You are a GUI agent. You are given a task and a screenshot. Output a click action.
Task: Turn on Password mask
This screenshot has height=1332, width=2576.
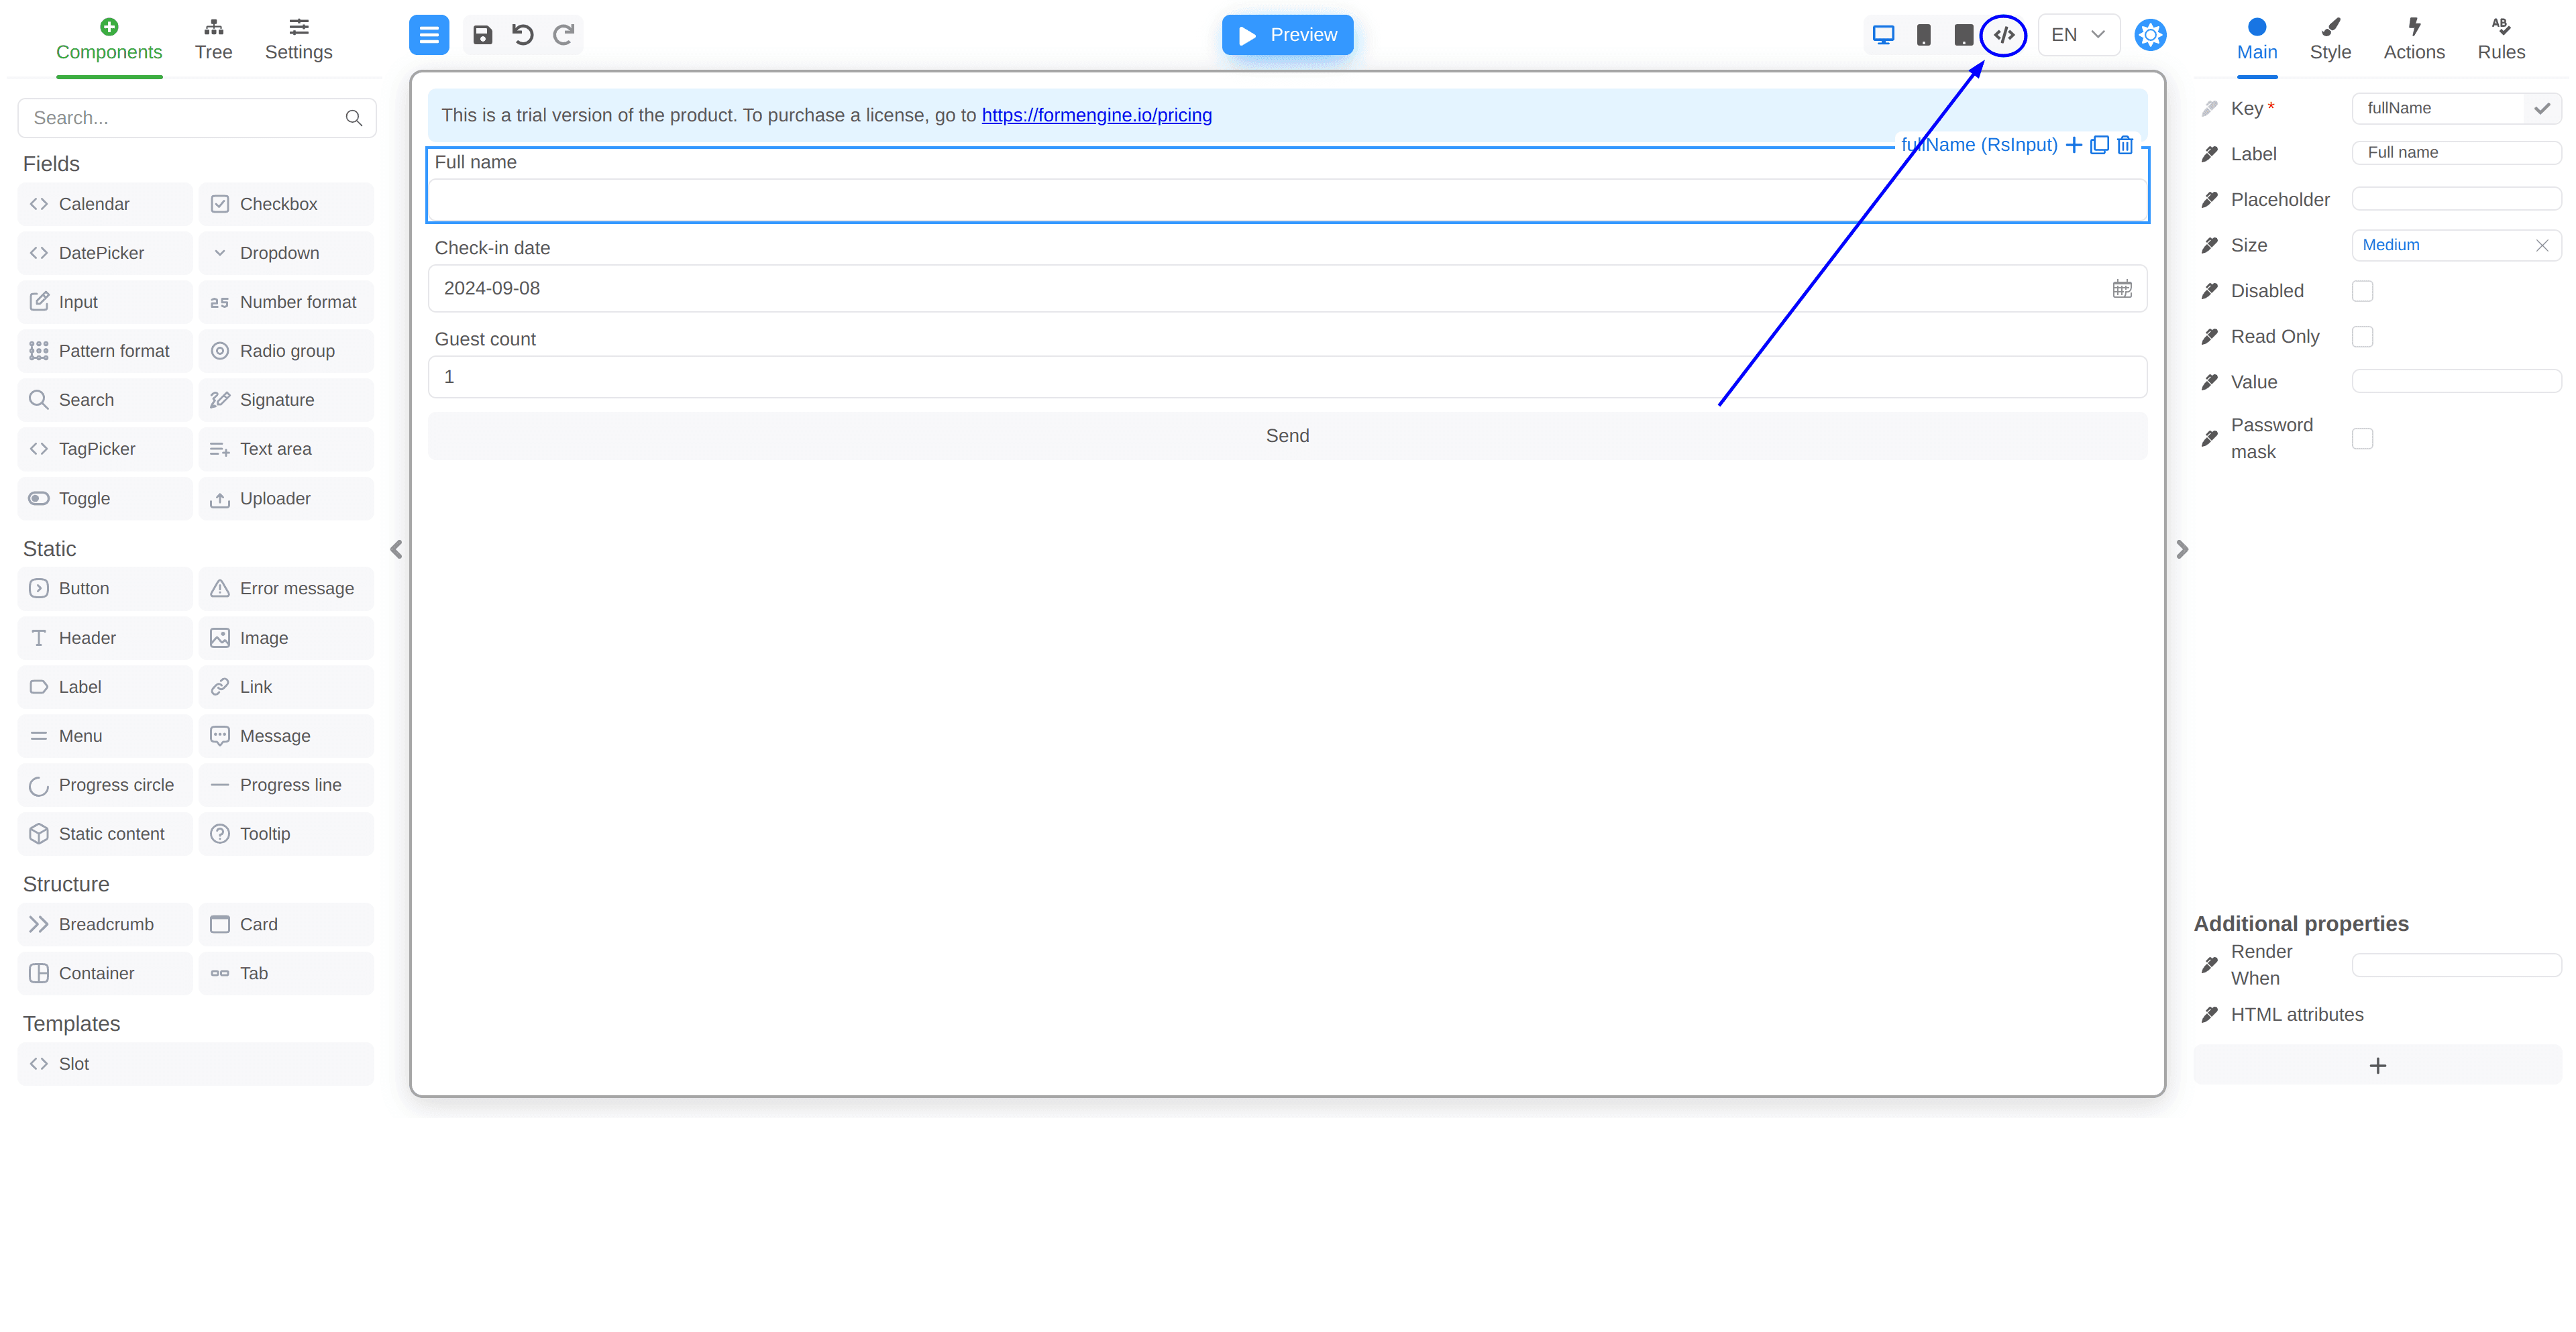coord(2364,438)
